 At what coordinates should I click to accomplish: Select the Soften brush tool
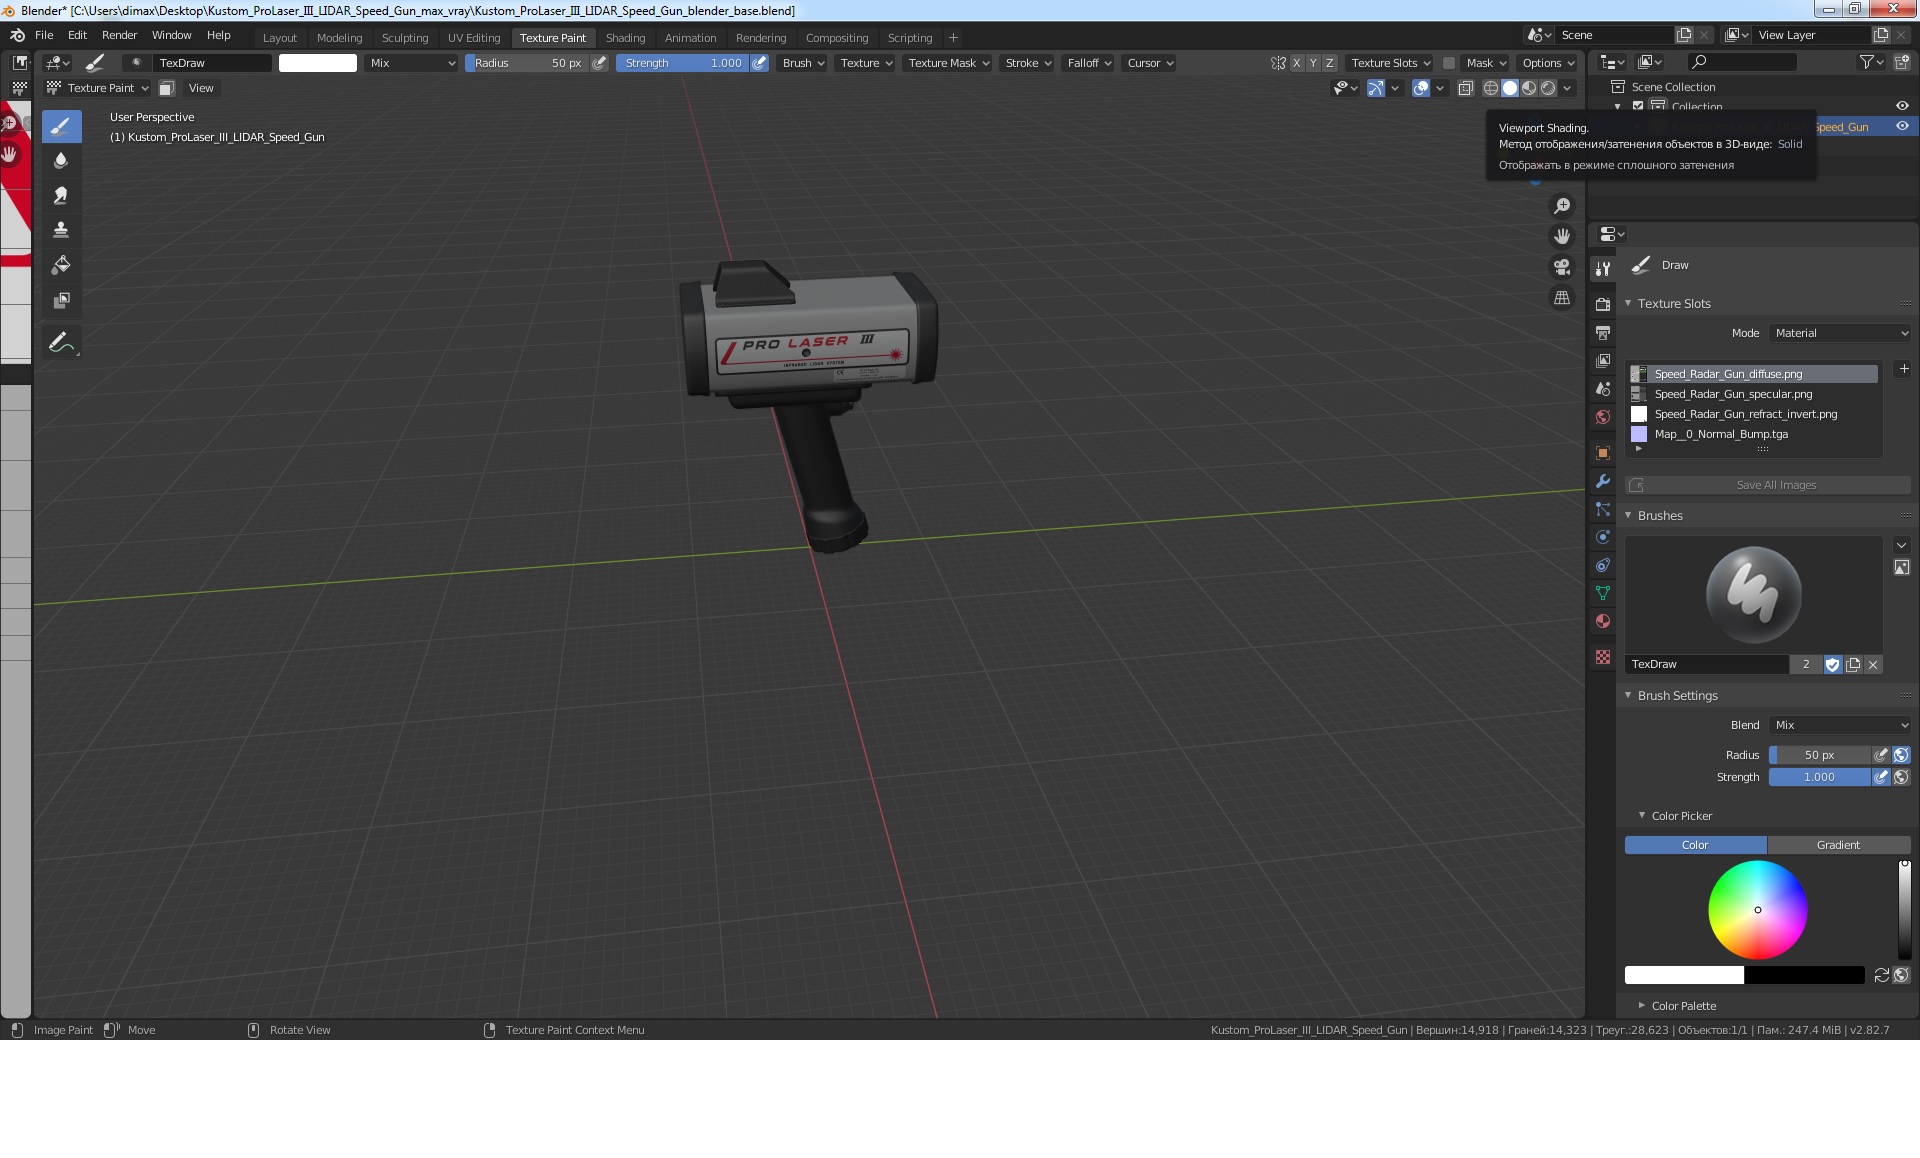point(61,161)
